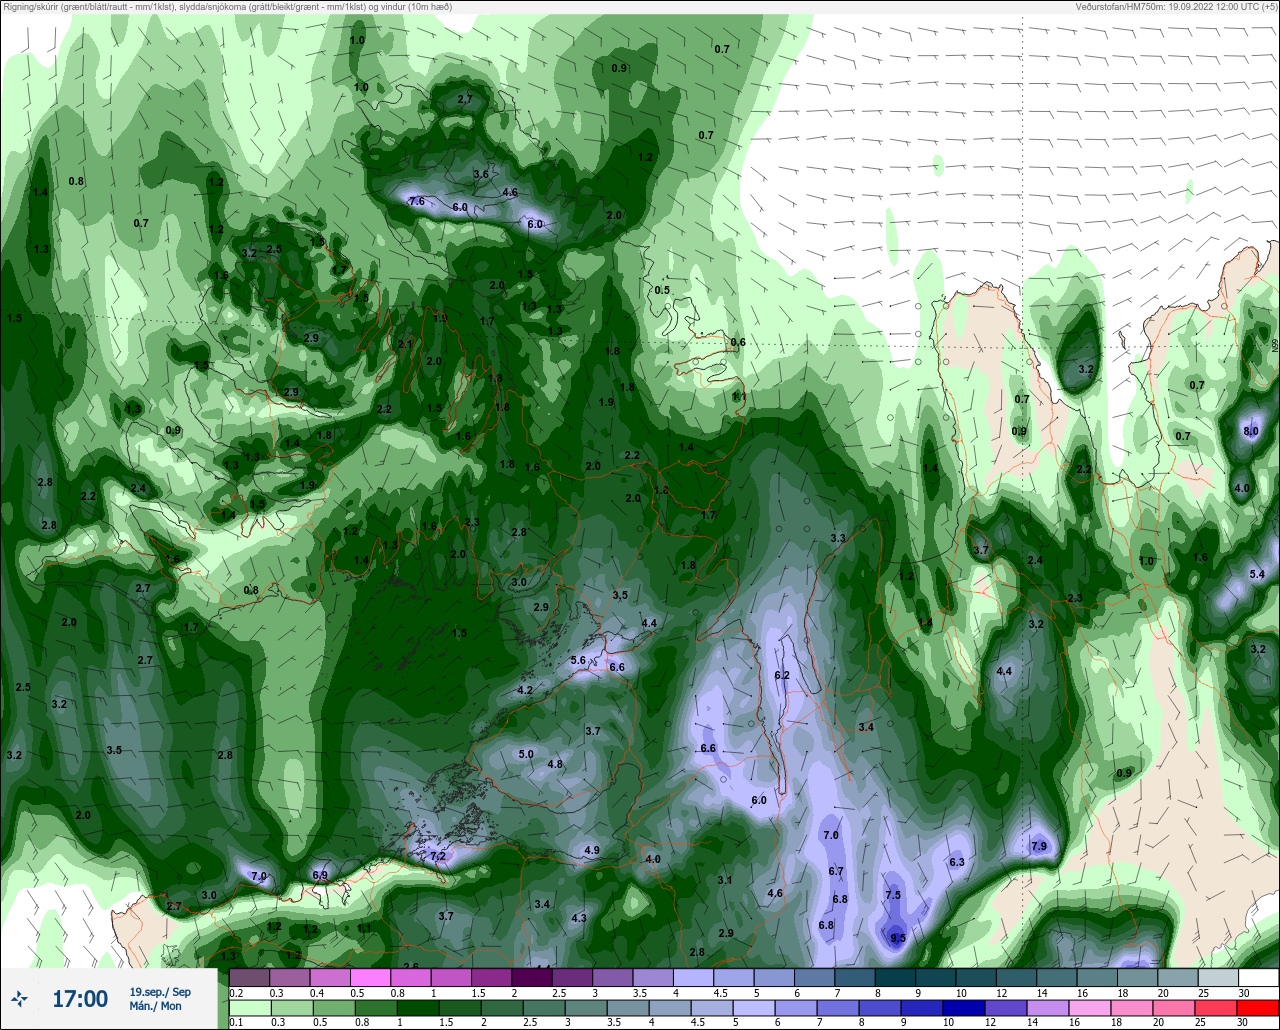Click the 4.9 precipitation value on the map
Screen dimensions: 1280x1030
(x=591, y=851)
